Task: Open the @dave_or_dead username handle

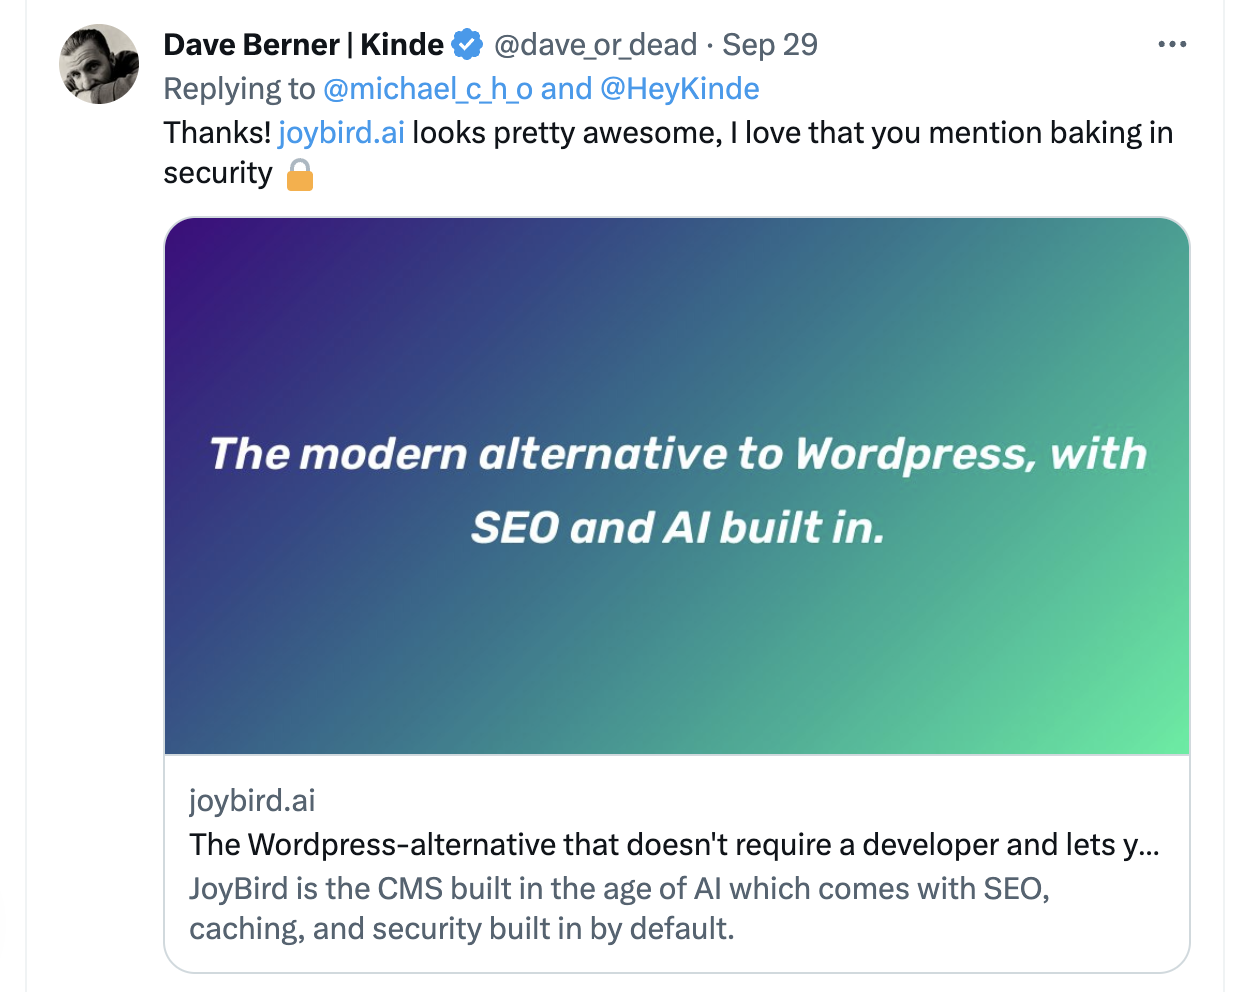Action: pyautogui.click(x=594, y=45)
